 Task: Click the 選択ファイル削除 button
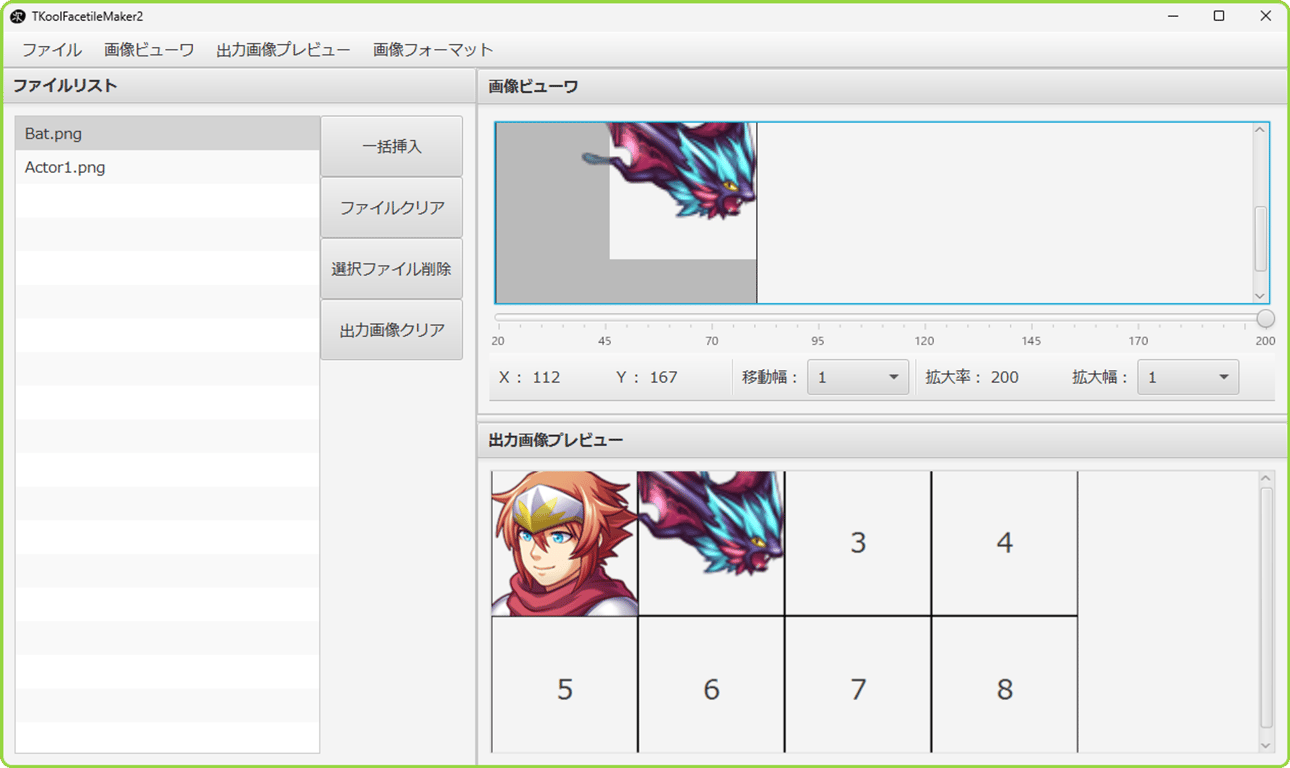392,269
